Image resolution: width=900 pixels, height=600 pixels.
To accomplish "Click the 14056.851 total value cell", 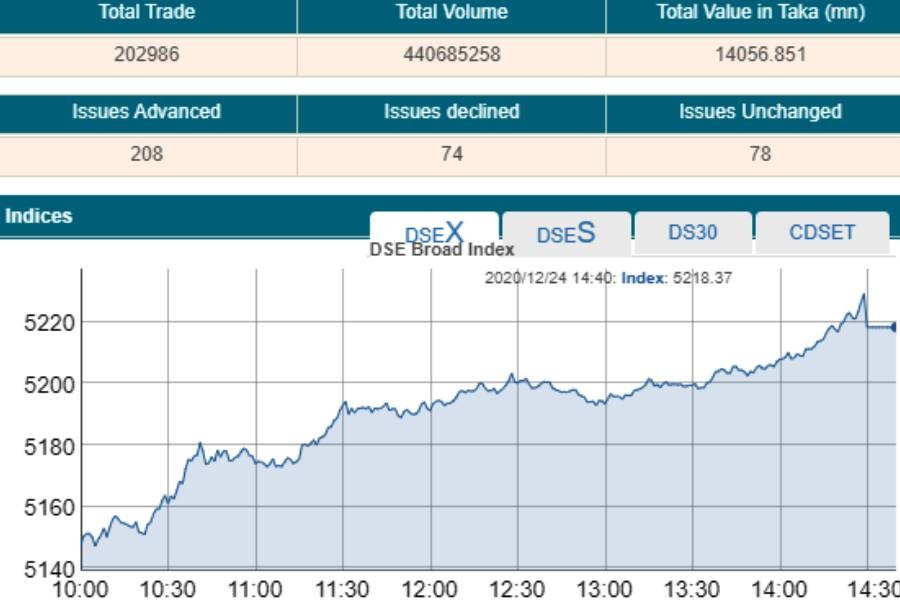I will 760,55.
